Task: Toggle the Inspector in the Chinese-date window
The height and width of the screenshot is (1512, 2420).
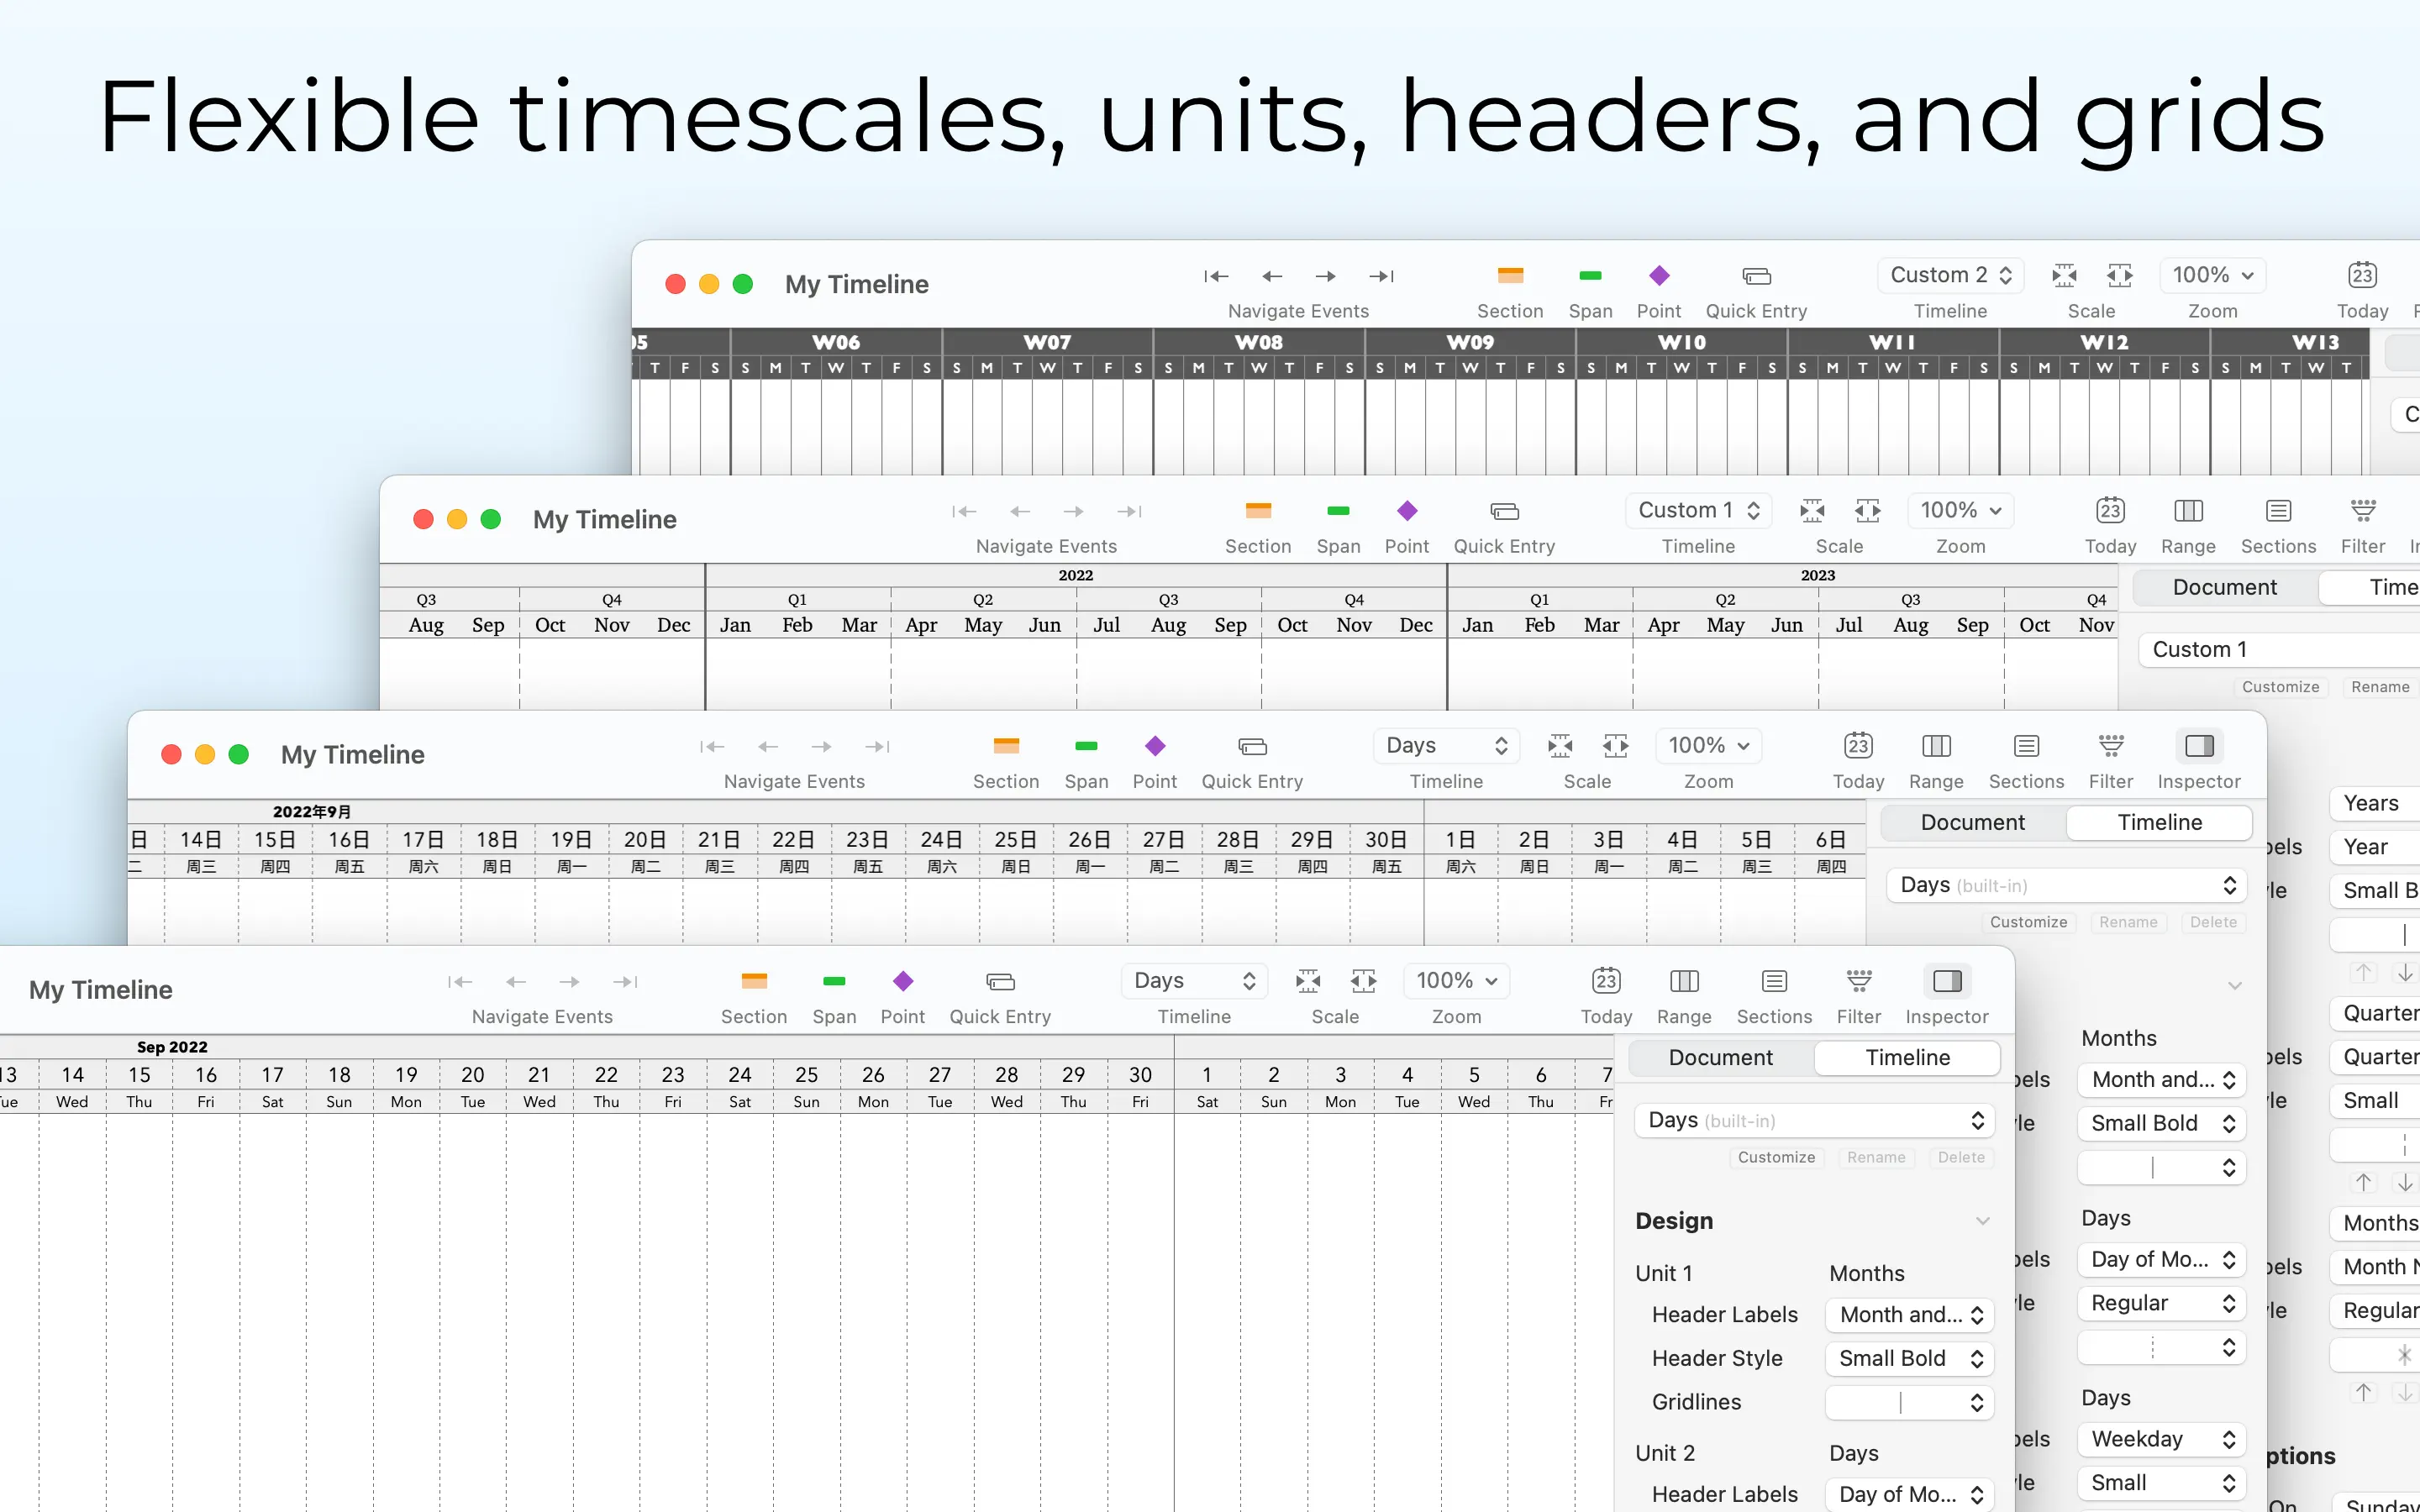Action: (2198, 746)
